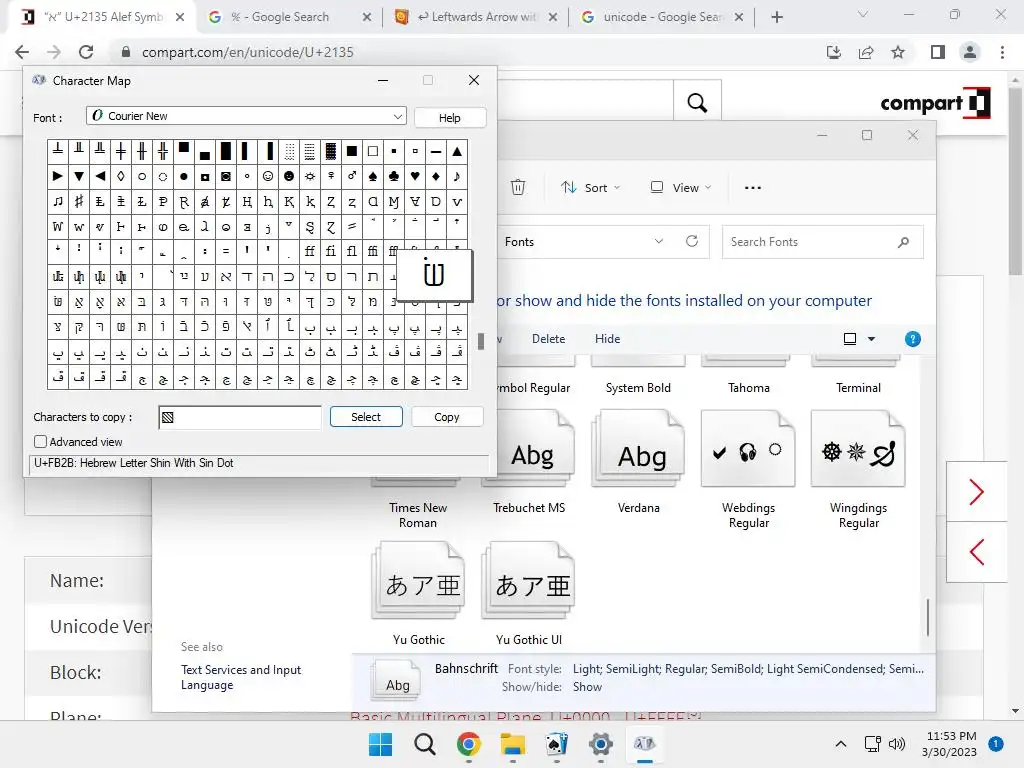Switch to the unicode - Google Search tab
The image size is (1024, 768).
tap(662, 17)
